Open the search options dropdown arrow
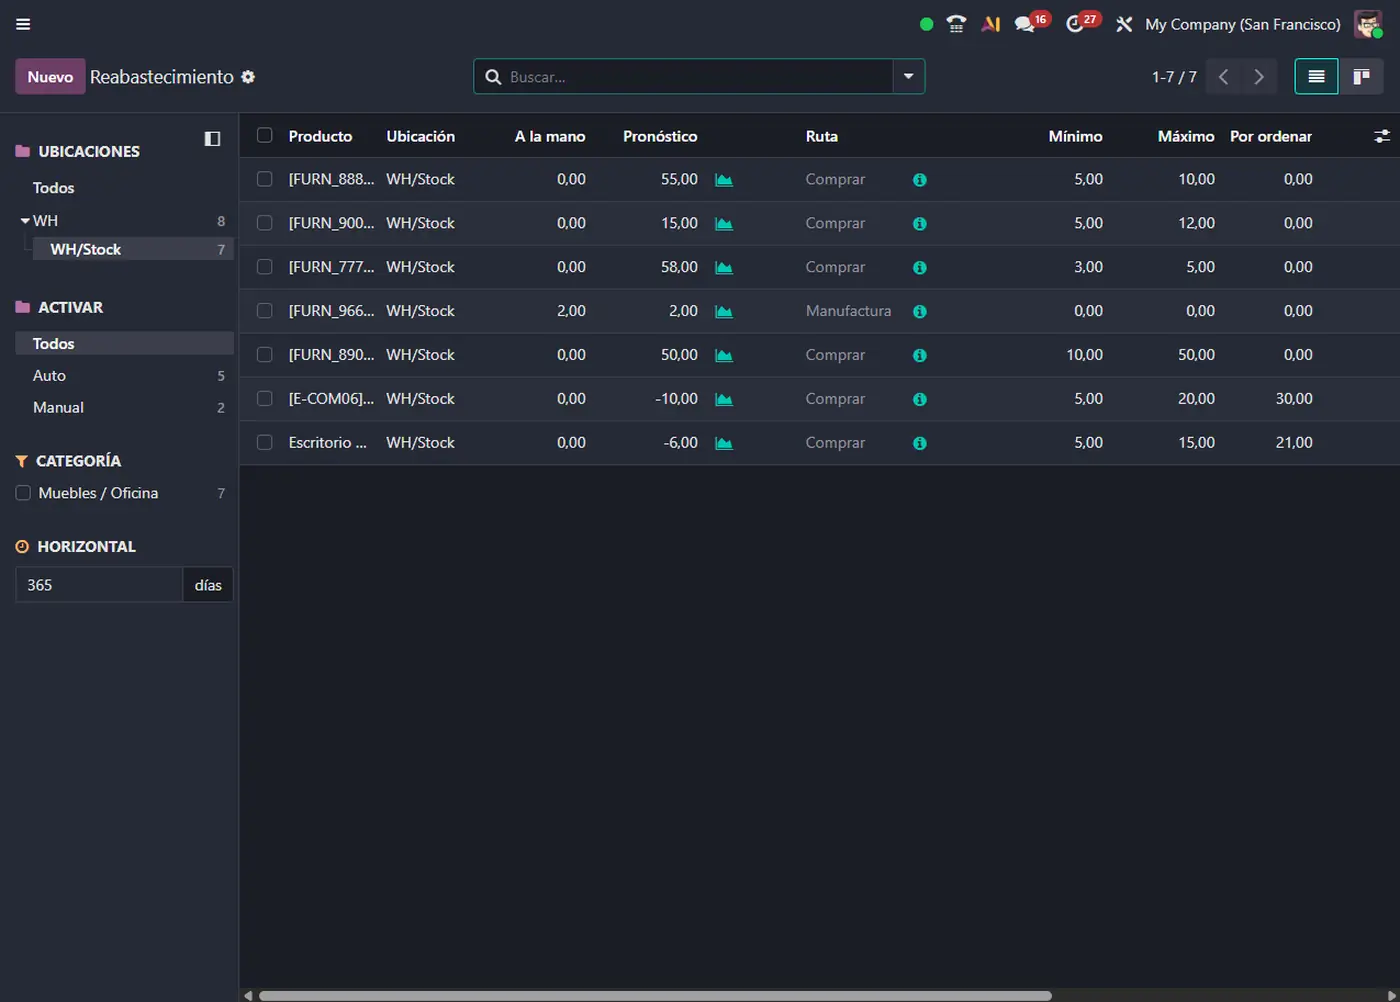The width and height of the screenshot is (1400, 1002). (x=908, y=77)
